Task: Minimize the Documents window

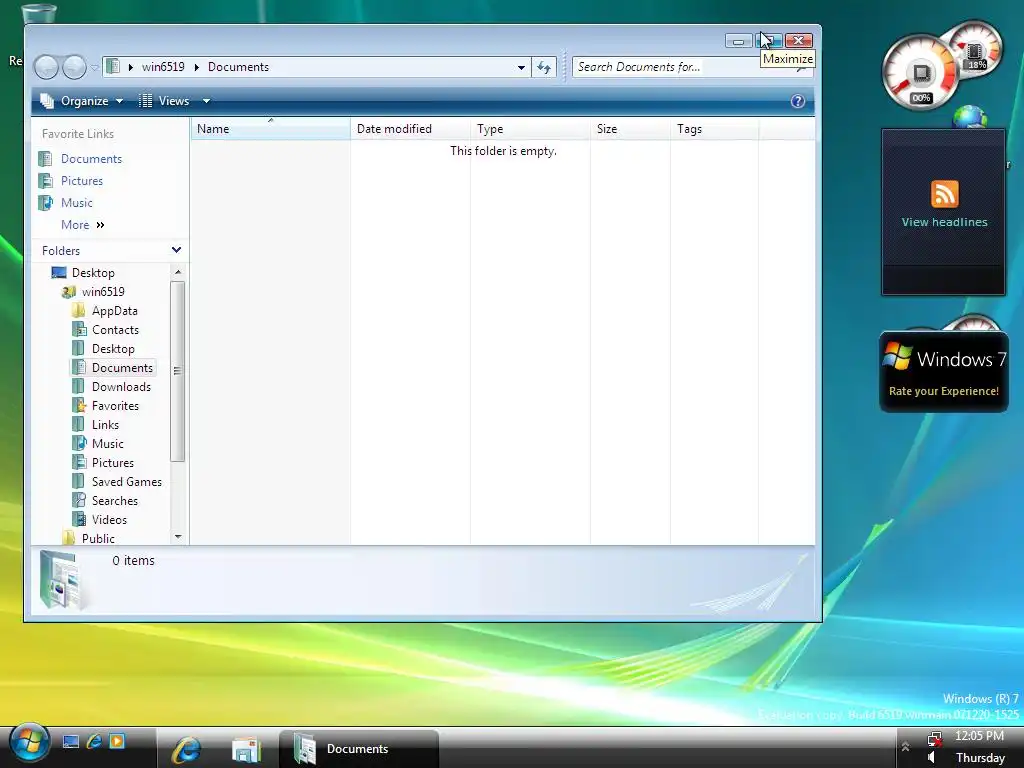Action: (738, 41)
